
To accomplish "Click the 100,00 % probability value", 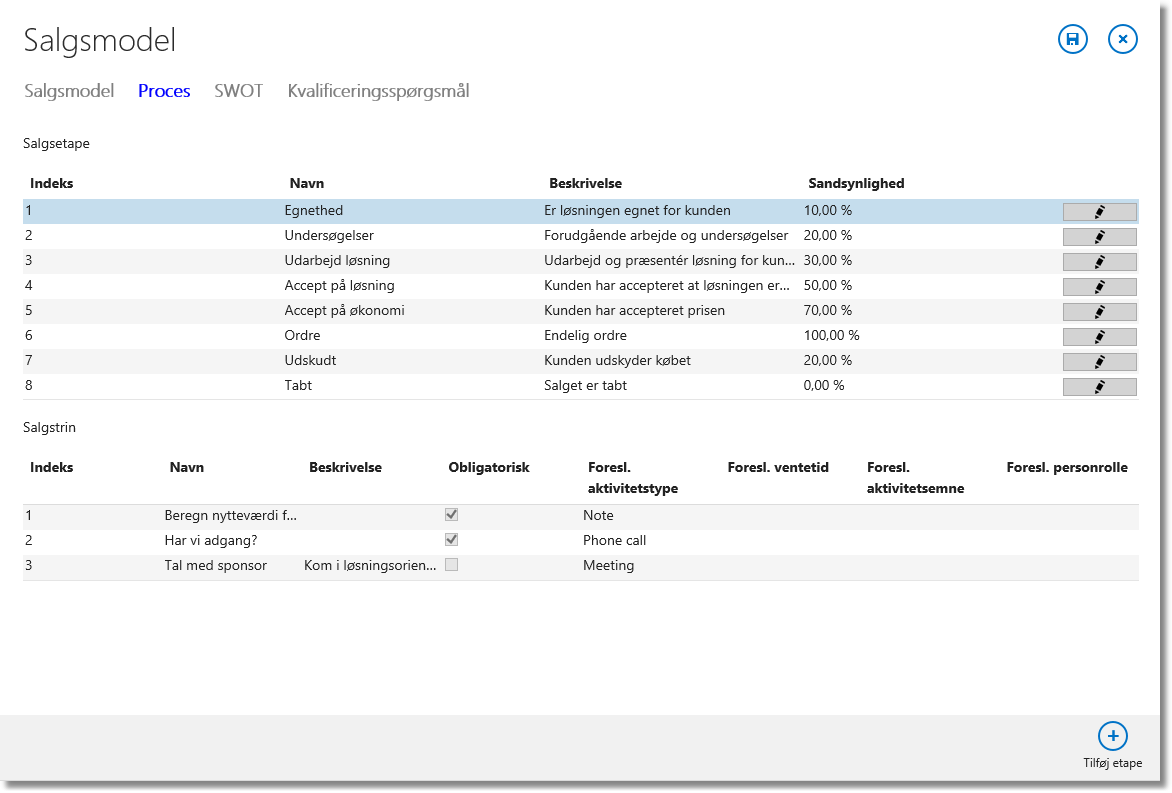I will [x=831, y=336].
